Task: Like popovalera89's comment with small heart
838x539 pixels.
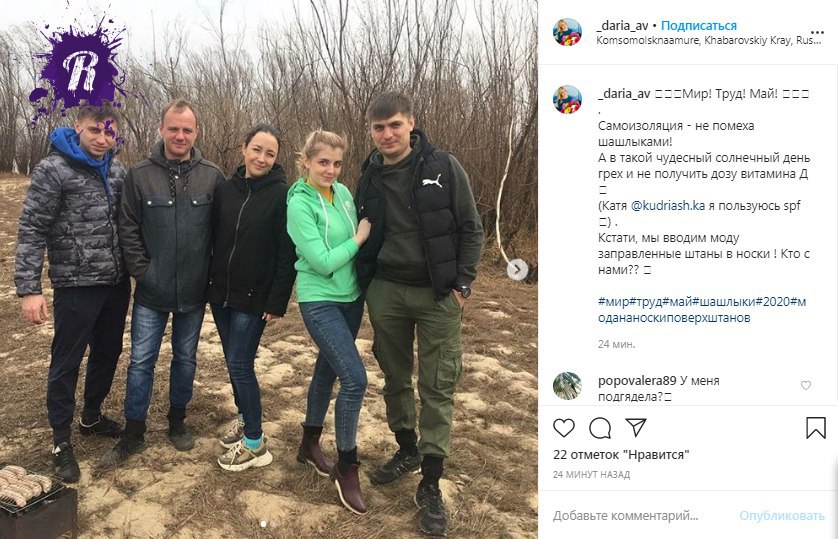Action: click(x=805, y=385)
